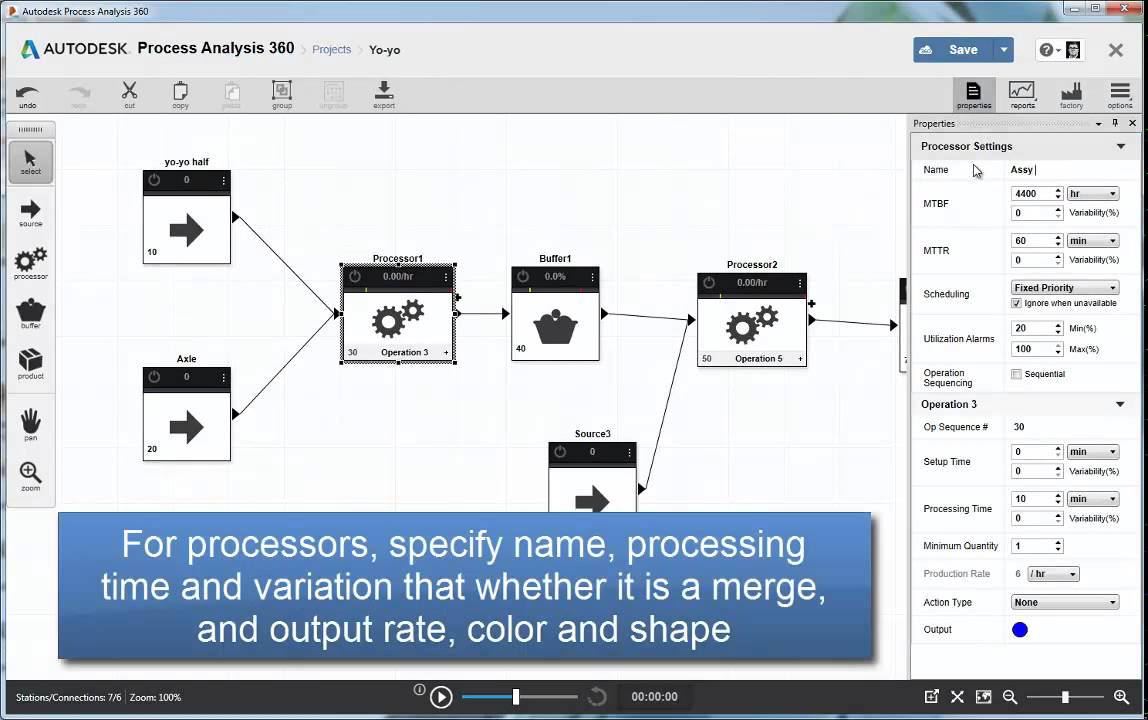The height and width of the screenshot is (720, 1148).
Task: Open Buffer1 three-dot menu
Action: tap(592, 277)
